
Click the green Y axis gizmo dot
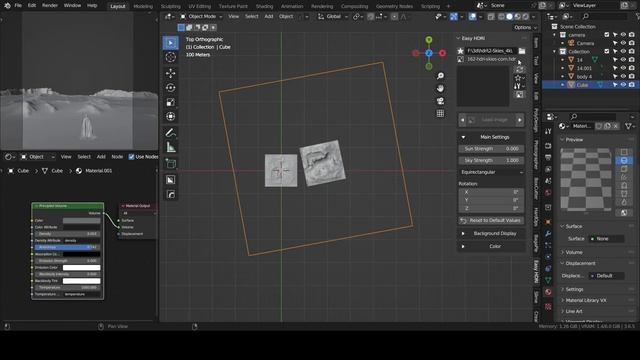point(429,40)
